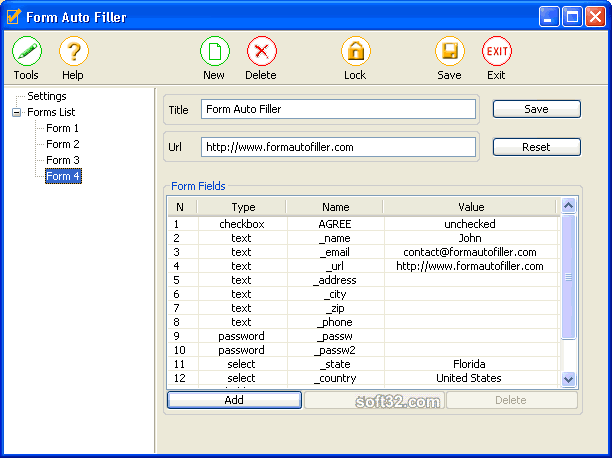Click the Type column header
The height and width of the screenshot is (458, 612).
[x=243, y=207]
